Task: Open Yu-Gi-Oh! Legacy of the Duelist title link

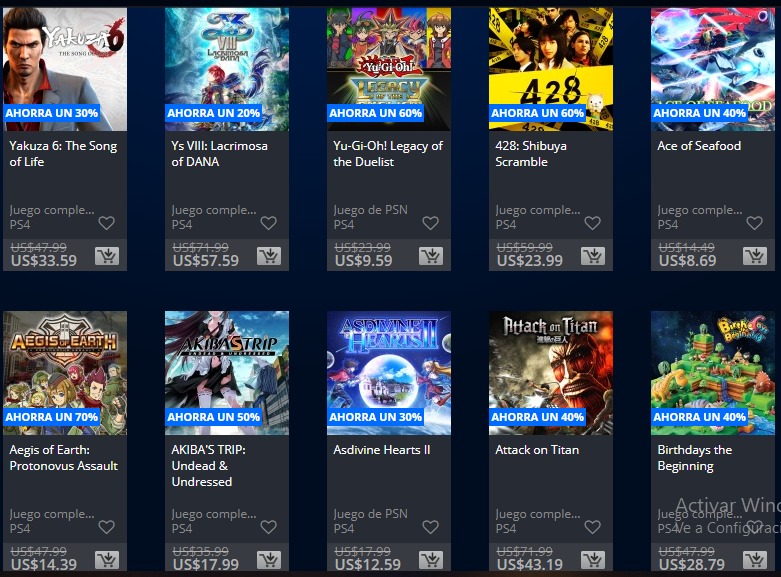Action: (388, 153)
